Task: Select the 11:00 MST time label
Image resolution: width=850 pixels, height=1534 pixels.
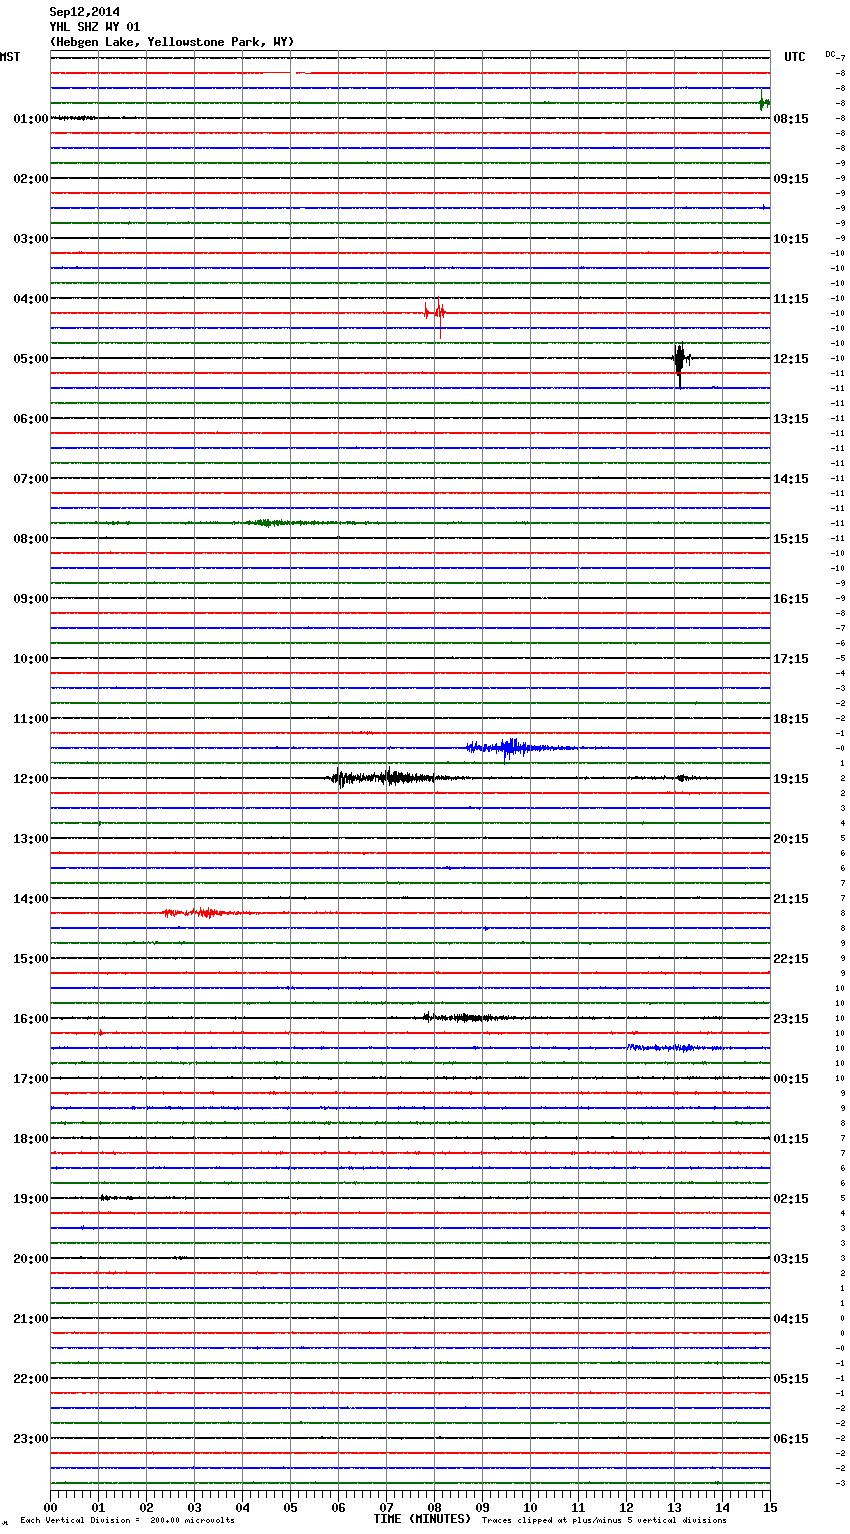Action: click(x=31, y=719)
